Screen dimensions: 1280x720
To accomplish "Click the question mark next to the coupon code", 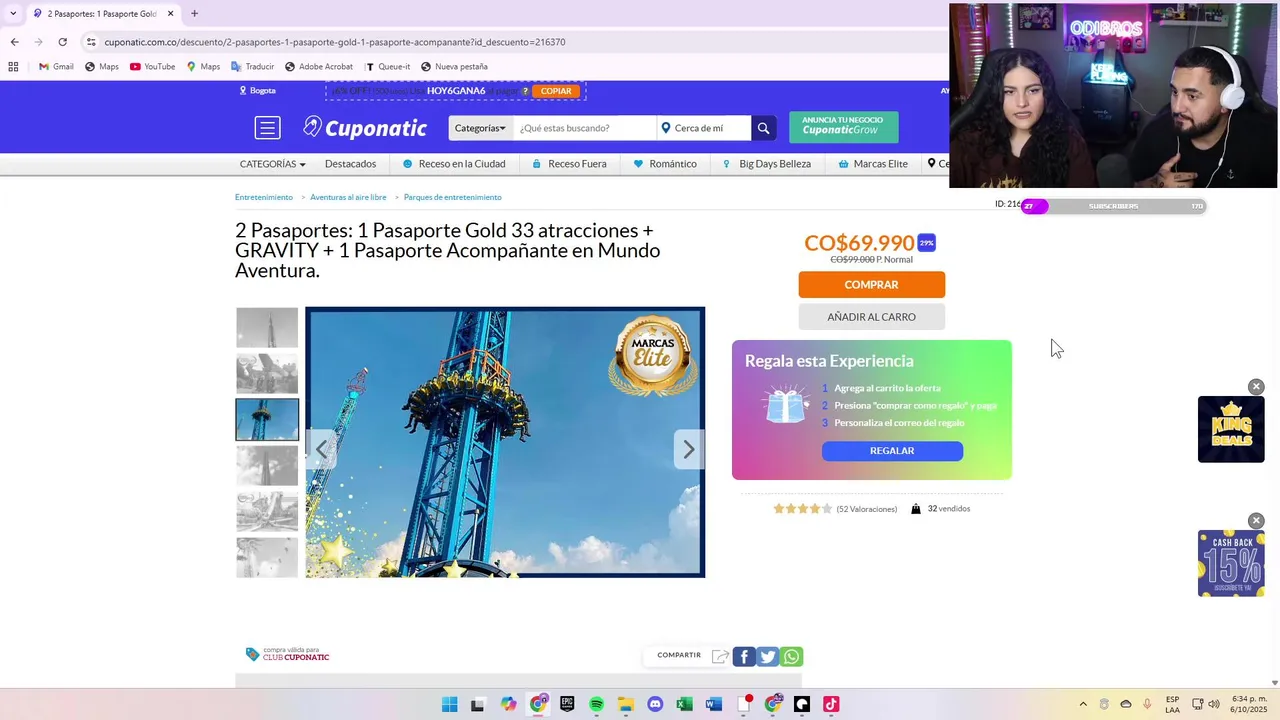I will coord(525,91).
